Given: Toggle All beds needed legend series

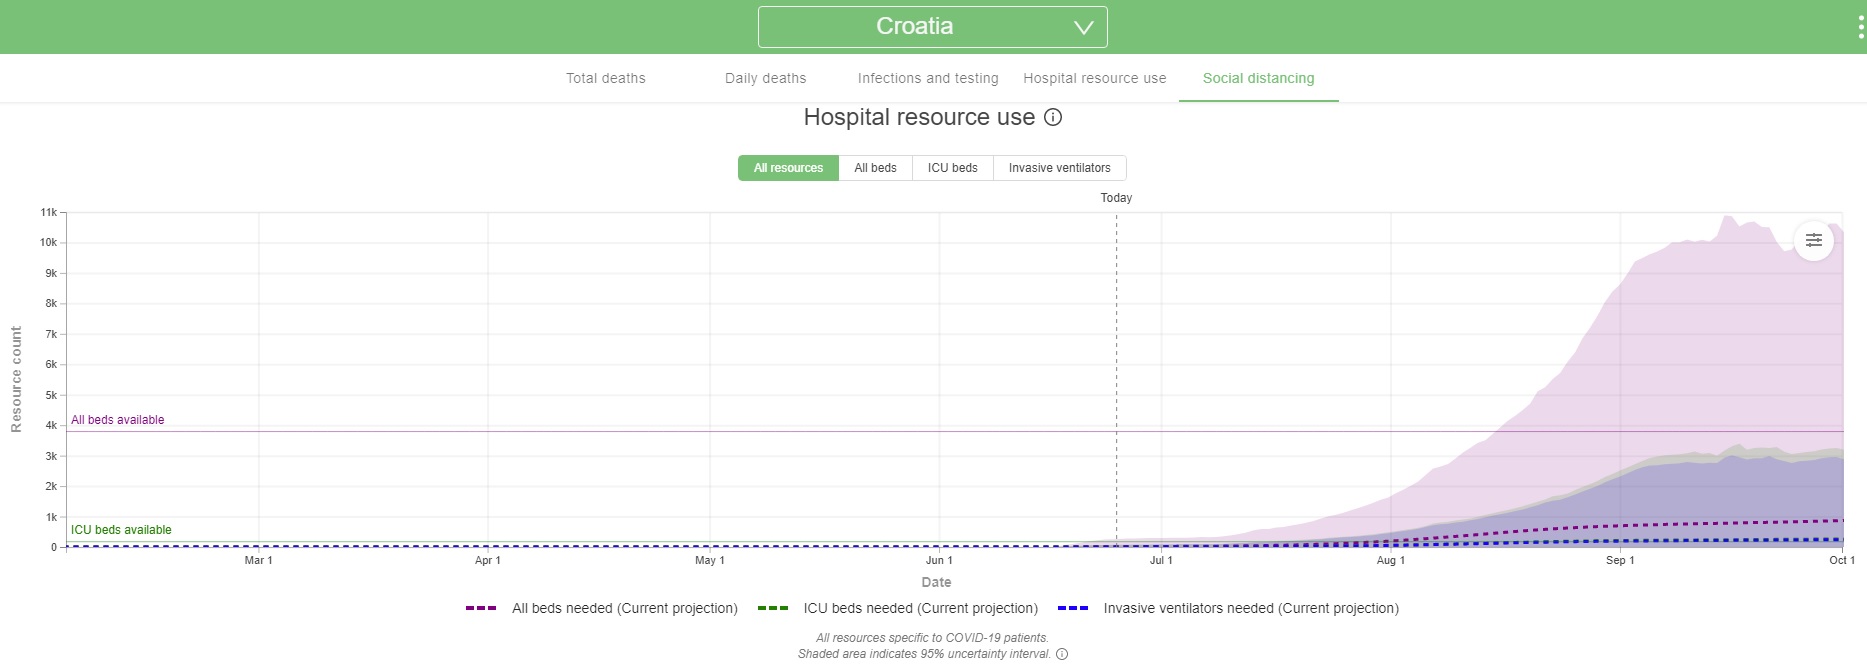Looking at the screenshot, I should coord(602,608).
